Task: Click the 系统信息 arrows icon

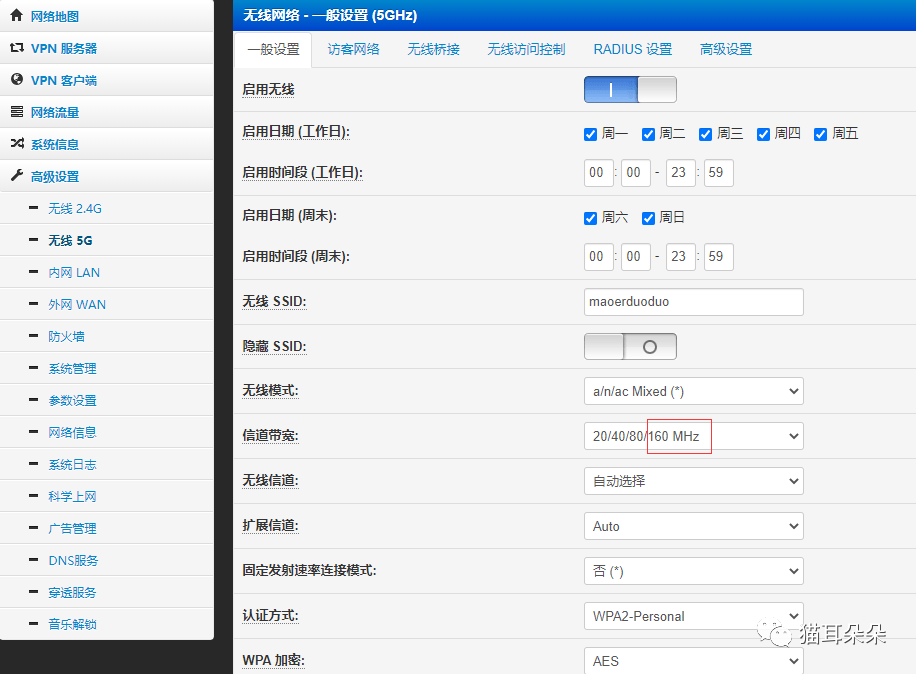Action: tap(17, 143)
